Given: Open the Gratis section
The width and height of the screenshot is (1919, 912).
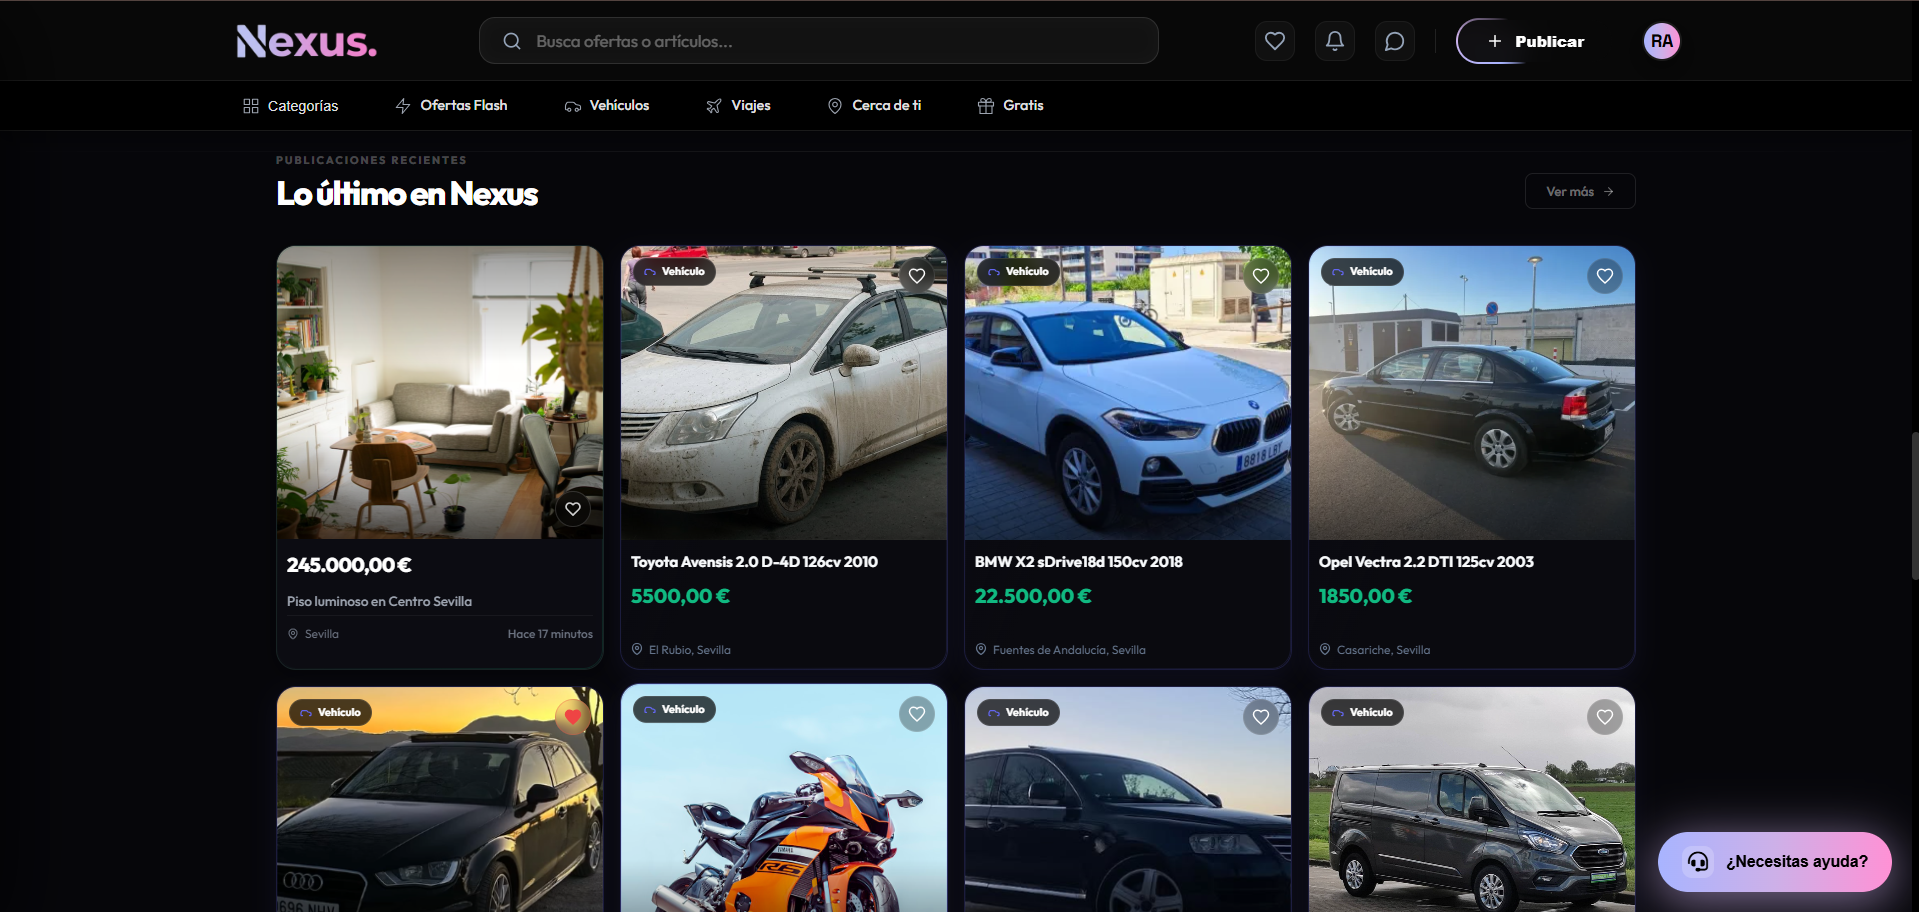Looking at the screenshot, I should (1011, 106).
